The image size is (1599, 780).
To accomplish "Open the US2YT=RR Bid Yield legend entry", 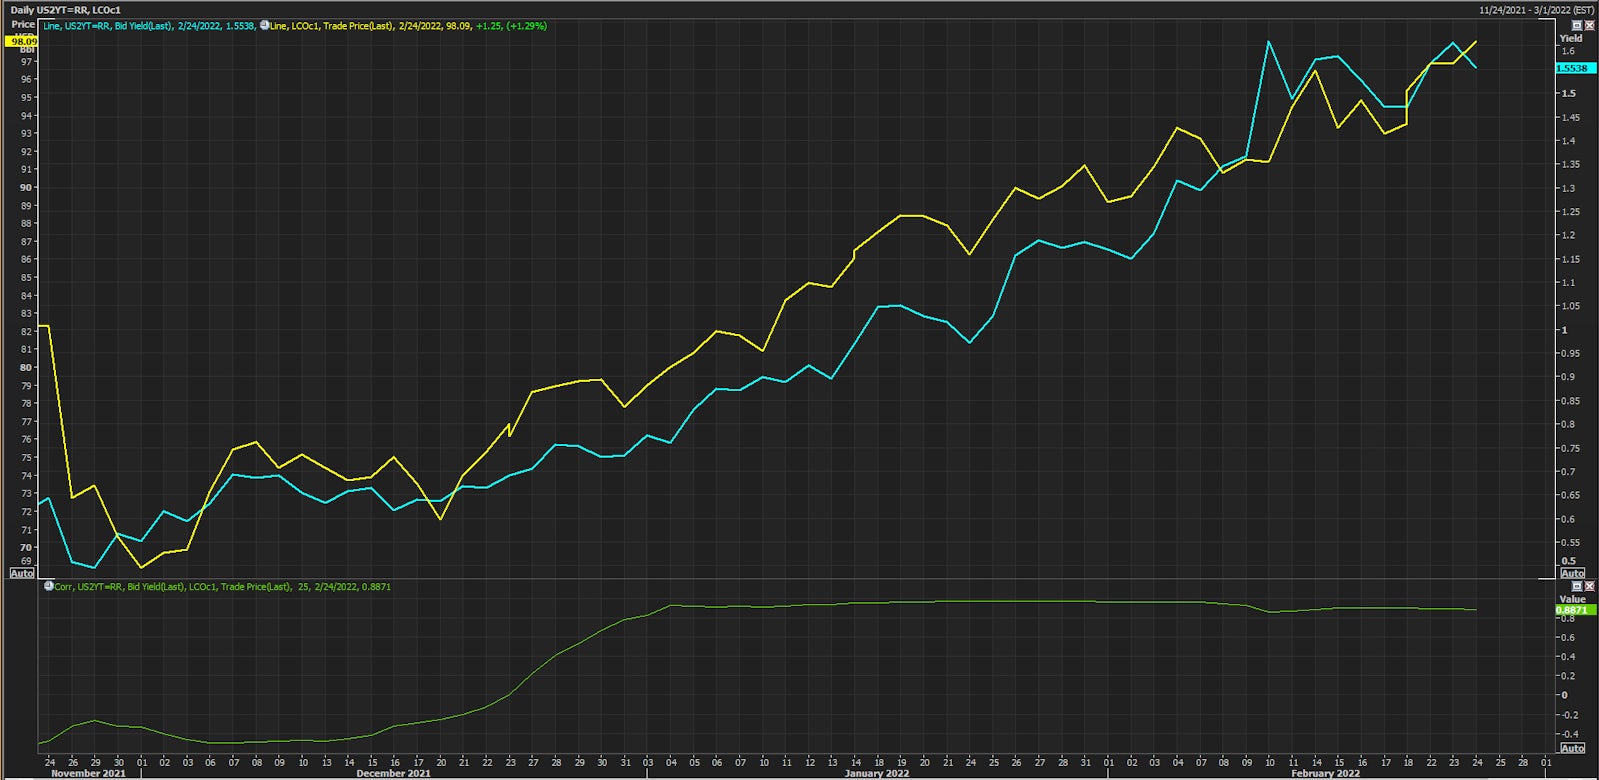I will (149, 26).
